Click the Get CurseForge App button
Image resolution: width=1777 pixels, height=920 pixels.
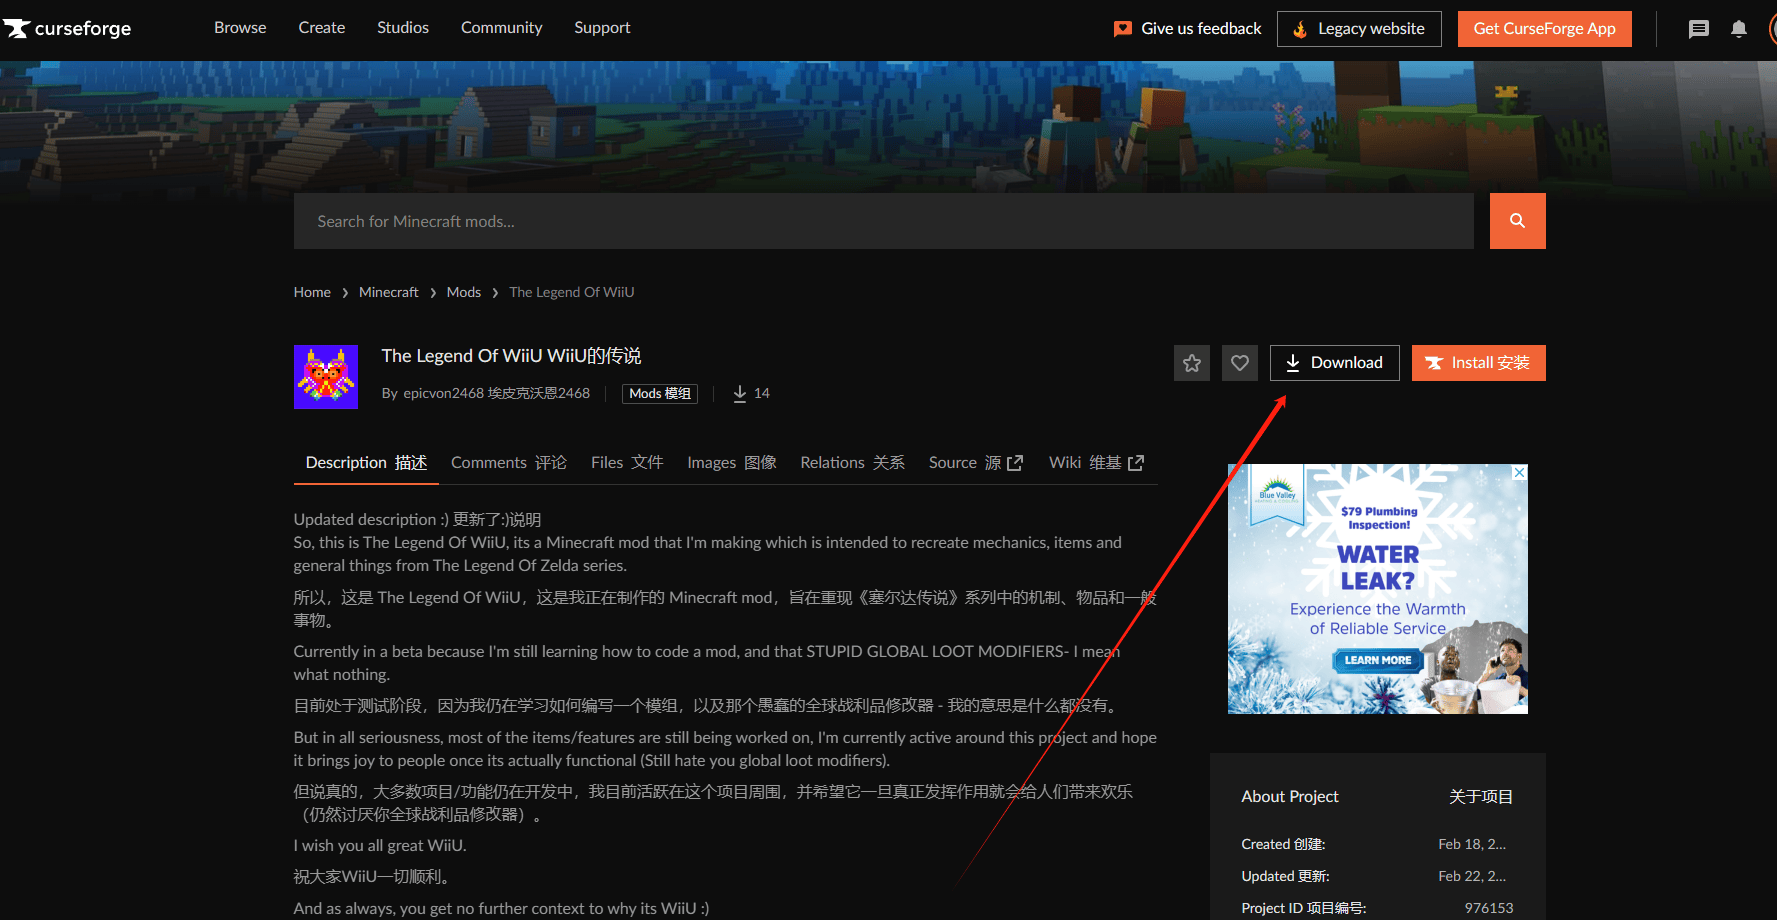coord(1544,29)
